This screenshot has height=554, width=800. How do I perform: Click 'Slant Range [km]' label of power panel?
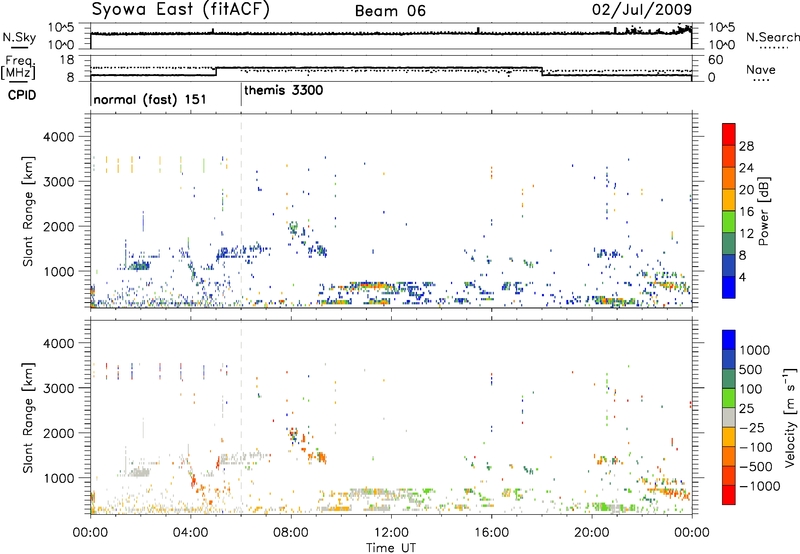click(x=28, y=211)
